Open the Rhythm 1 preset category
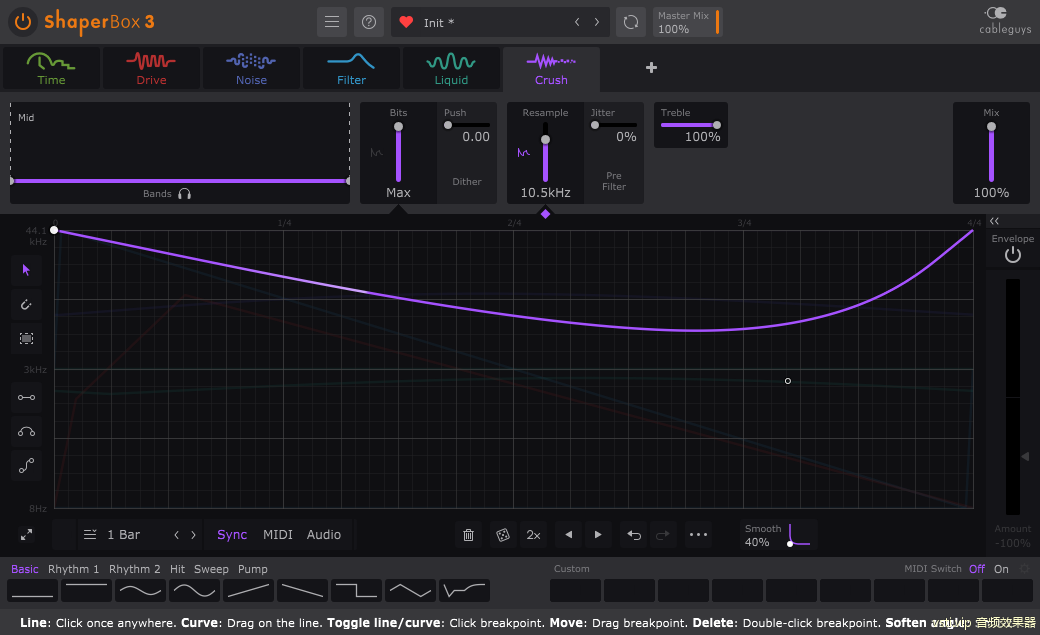The width and height of the screenshot is (1040, 635). coord(74,569)
